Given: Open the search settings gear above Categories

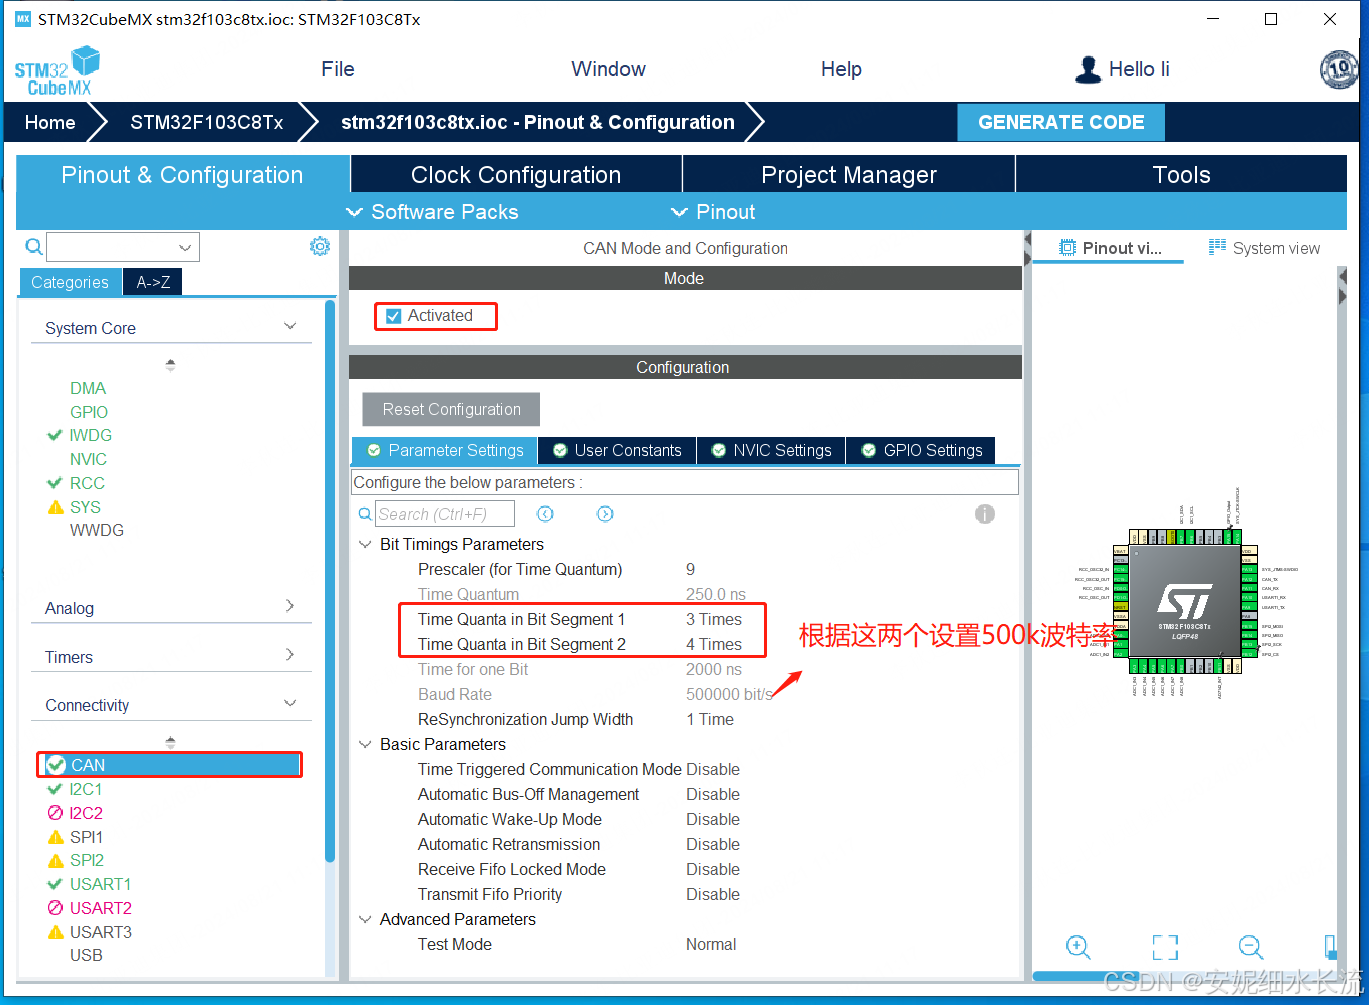Looking at the screenshot, I should click(319, 246).
